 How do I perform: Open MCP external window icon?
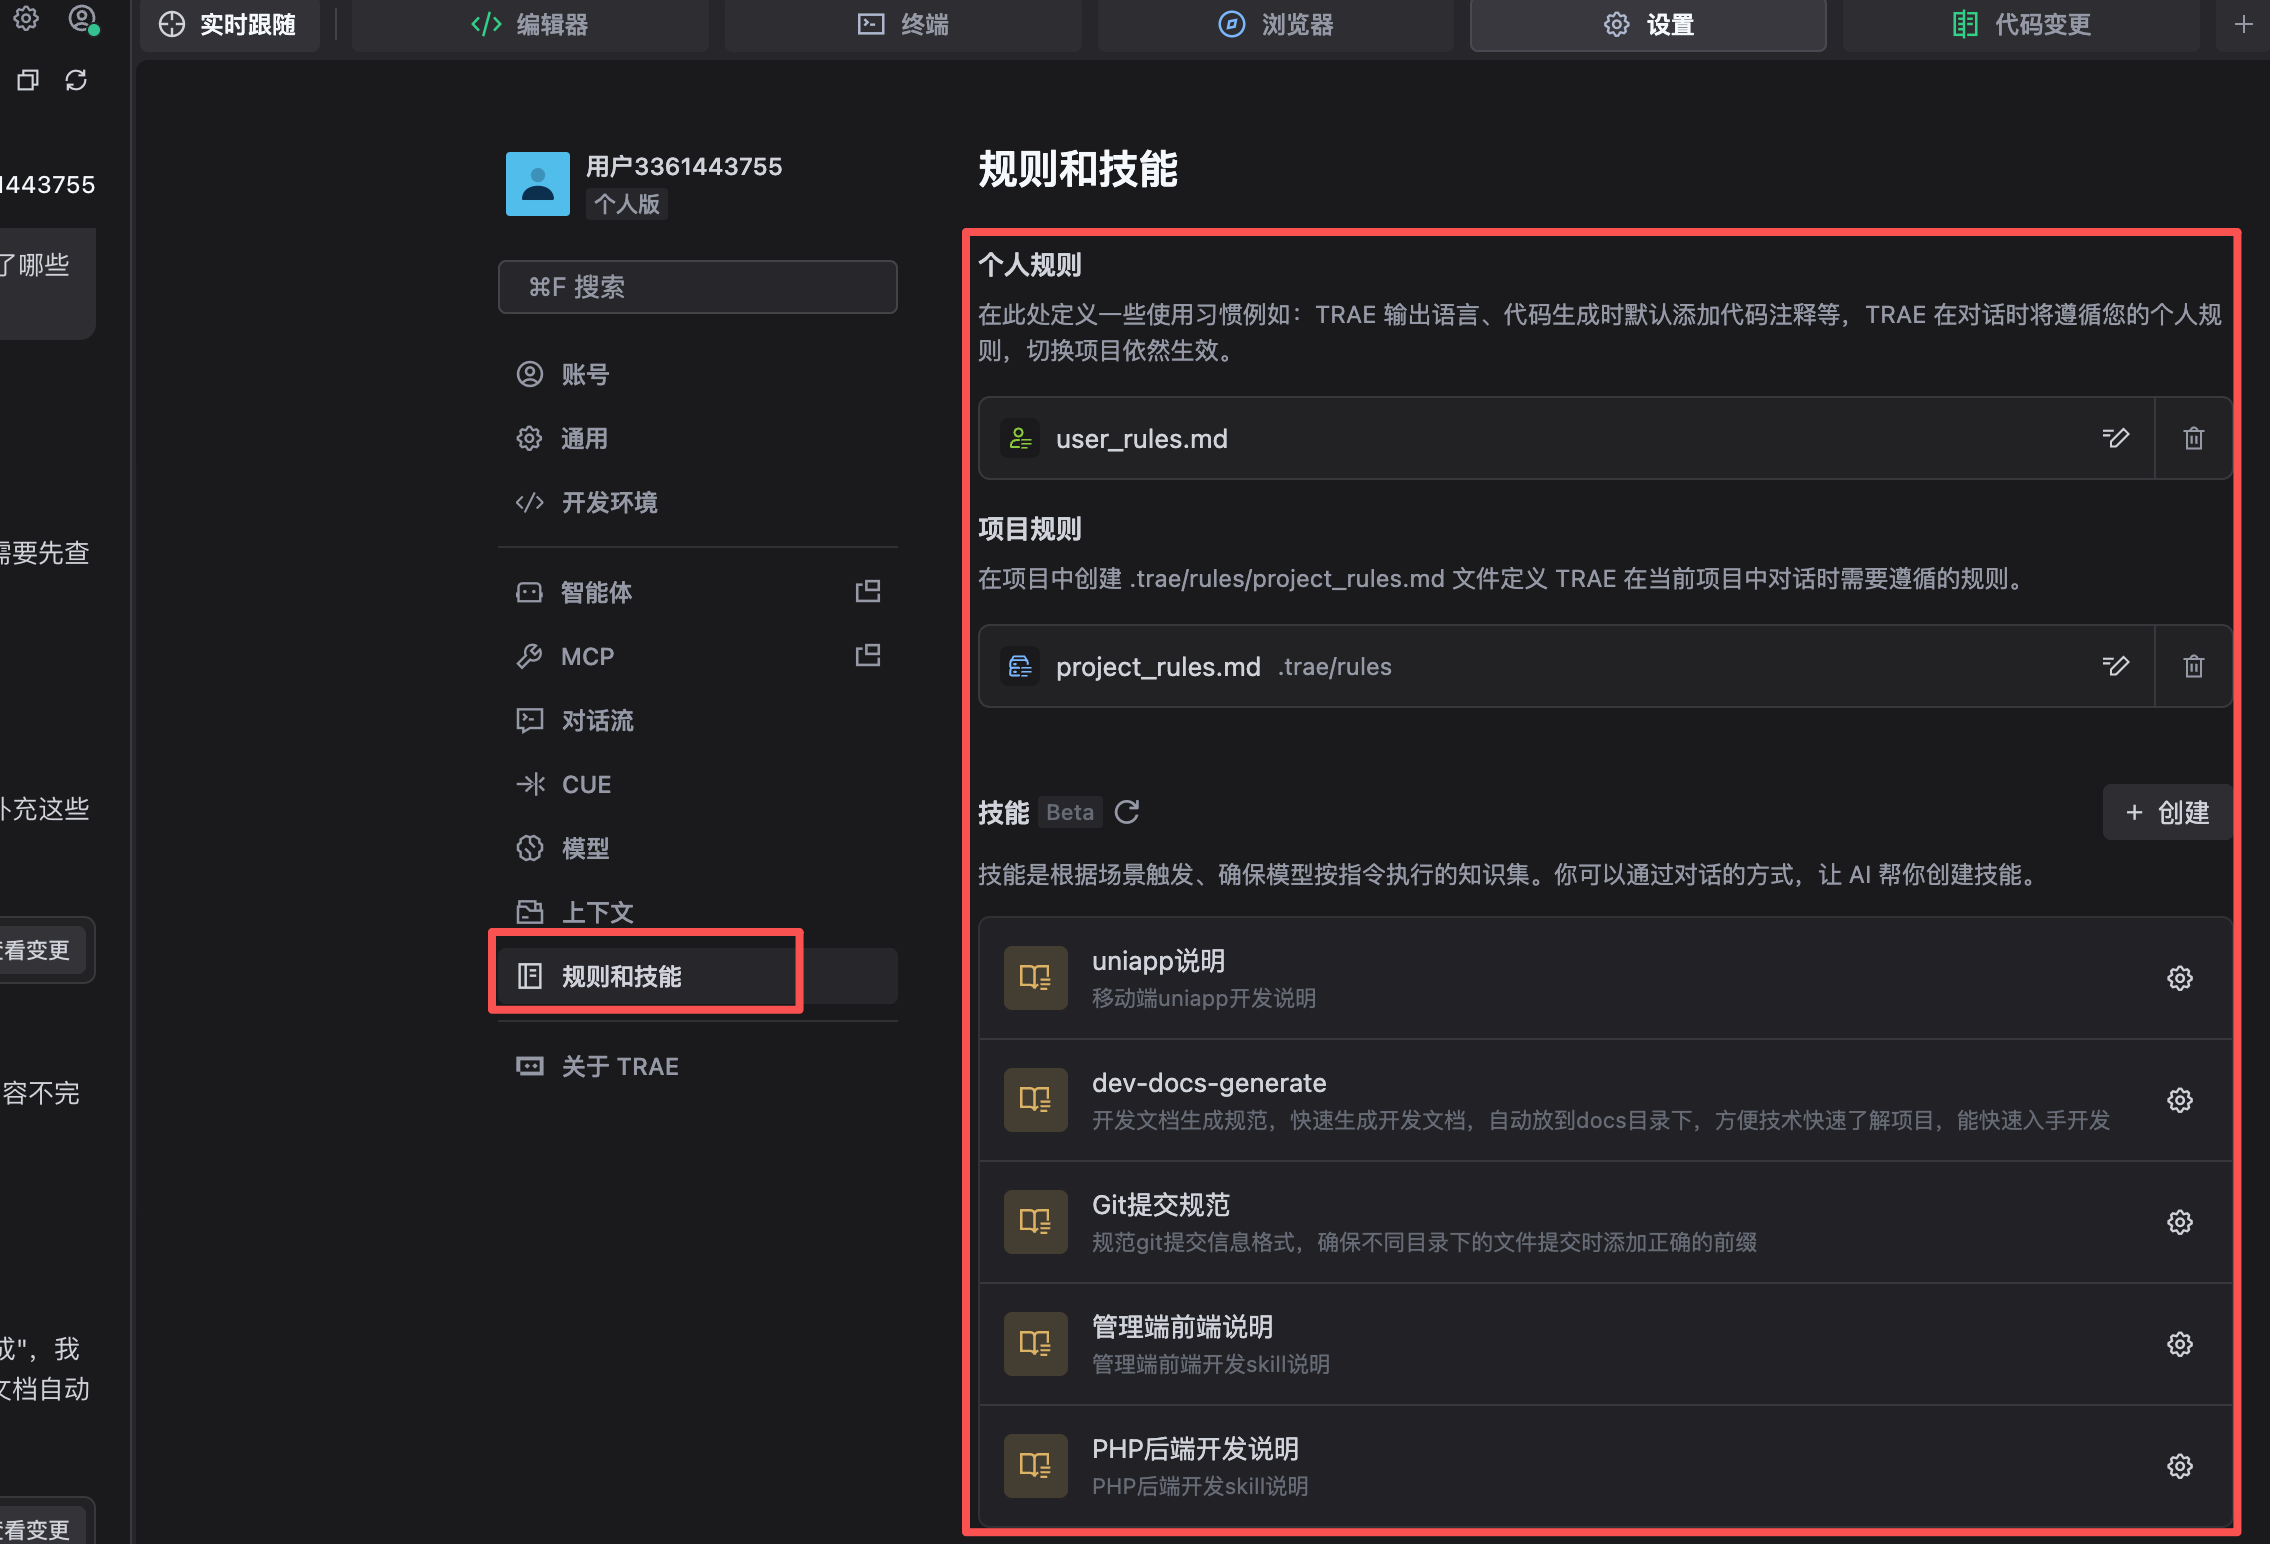868,656
